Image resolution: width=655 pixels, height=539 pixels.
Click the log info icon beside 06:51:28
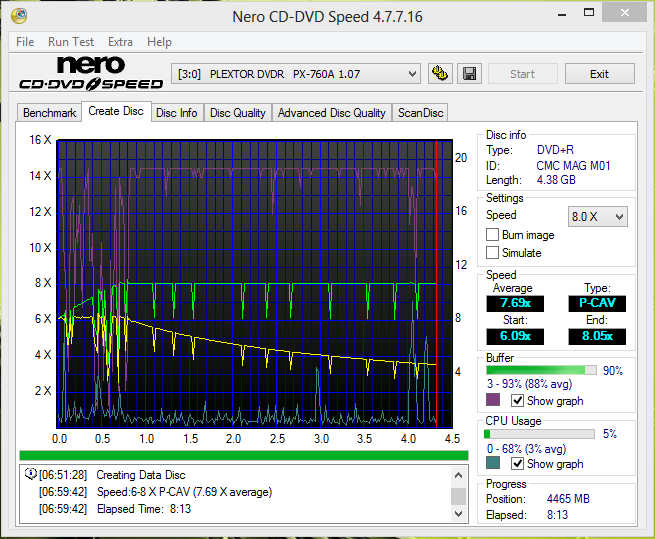30,474
